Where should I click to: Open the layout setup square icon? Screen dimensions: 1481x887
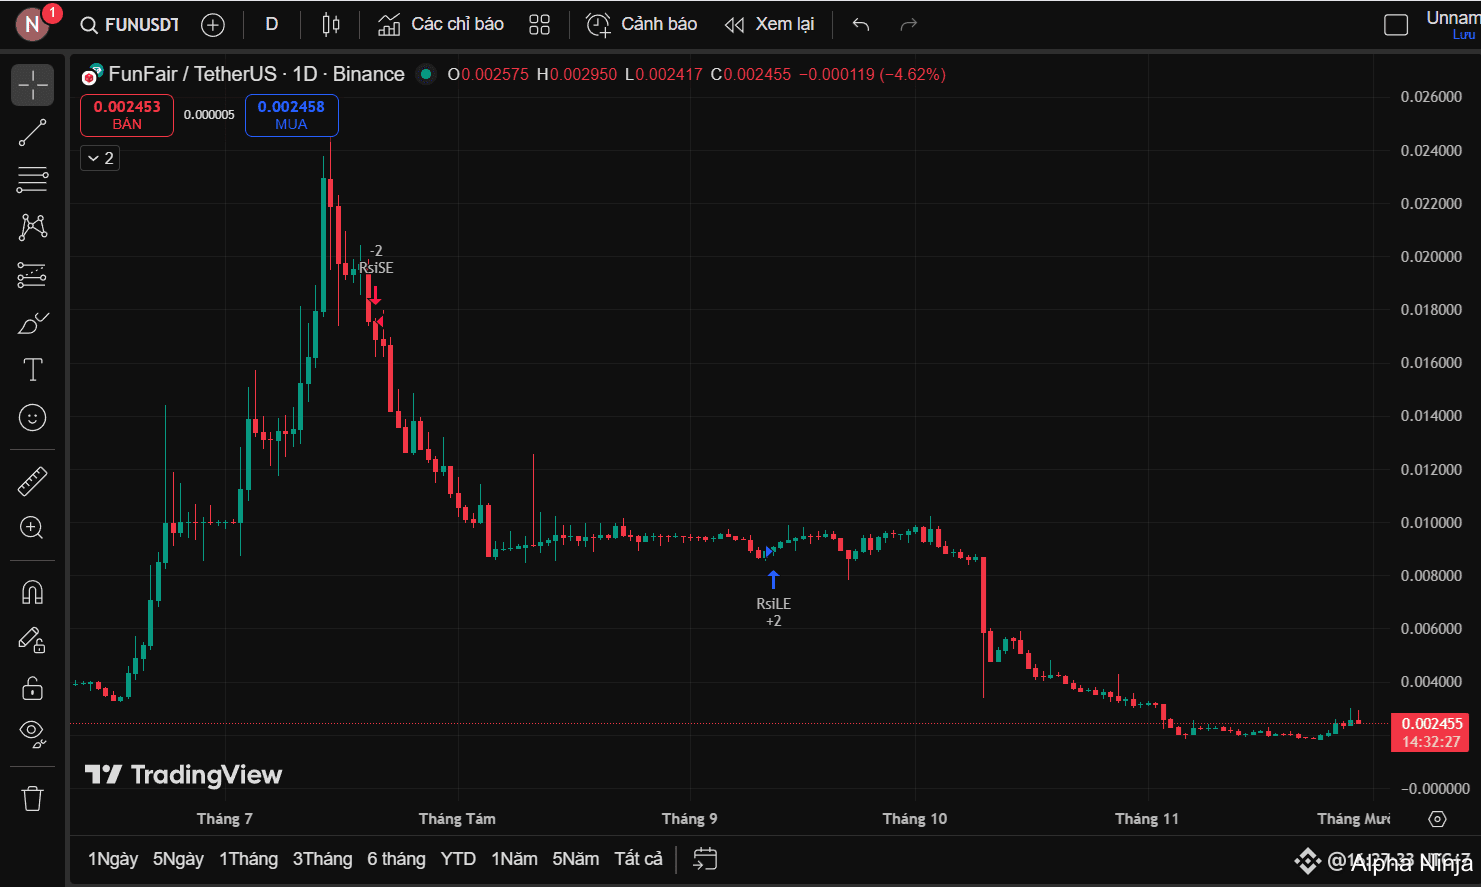[1396, 25]
